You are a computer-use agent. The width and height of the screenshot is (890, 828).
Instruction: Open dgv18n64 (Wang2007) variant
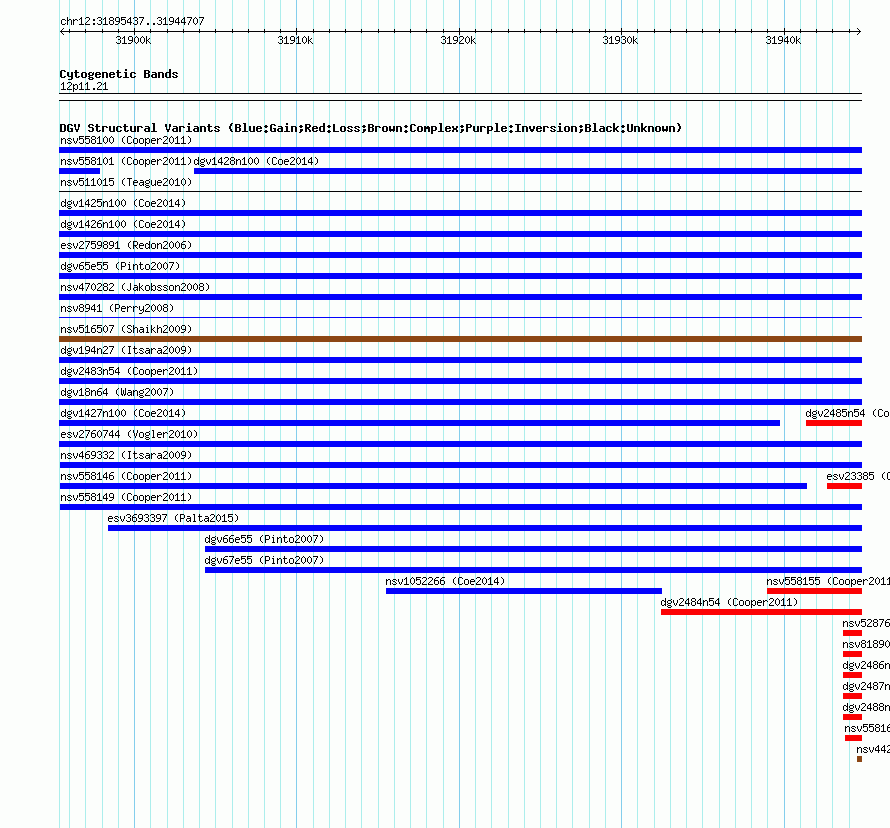[117, 392]
